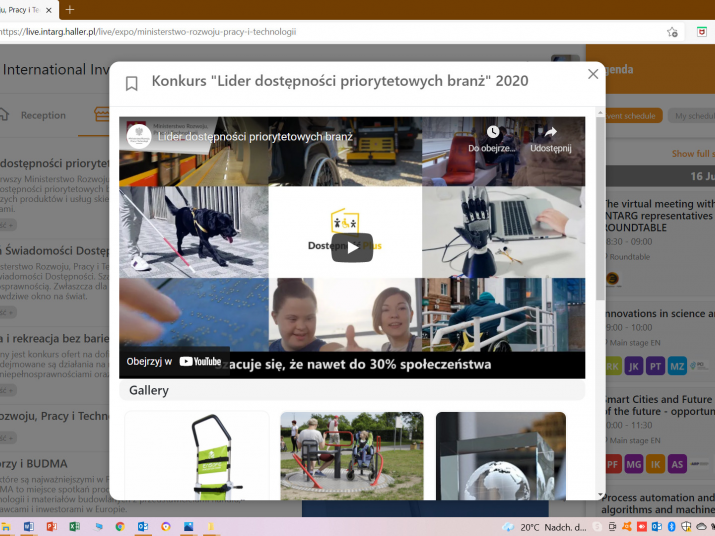Image resolution: width=715 pixels, height=536 pixels.
Task: Close the Konkurs popup dialog
Action: (x=593, y=74)
